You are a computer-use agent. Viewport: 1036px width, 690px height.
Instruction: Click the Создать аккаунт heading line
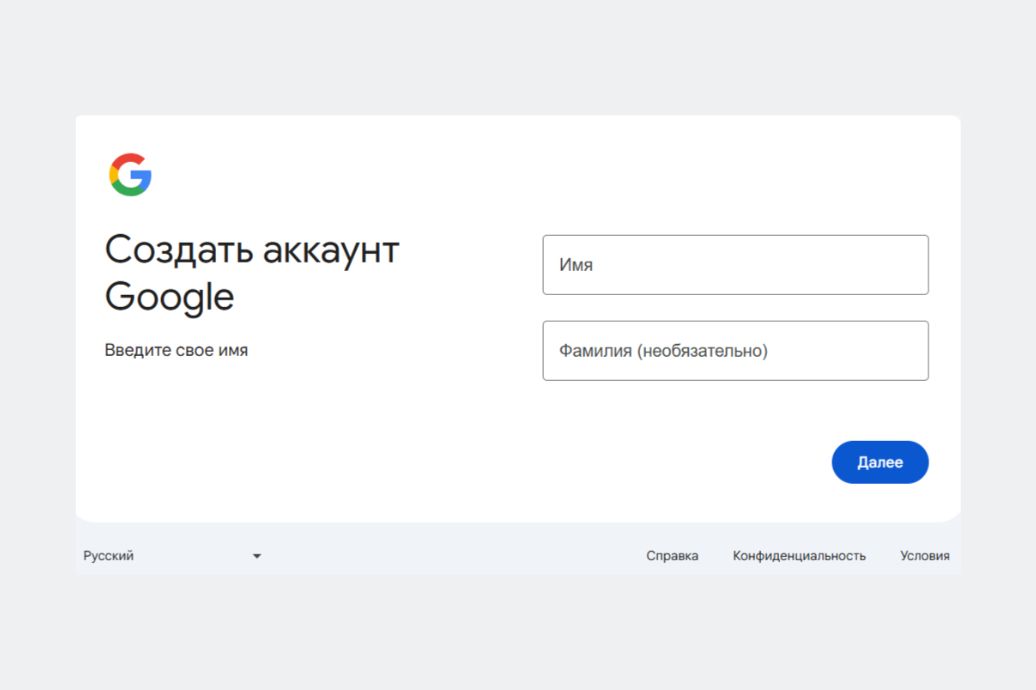(252, 250)
